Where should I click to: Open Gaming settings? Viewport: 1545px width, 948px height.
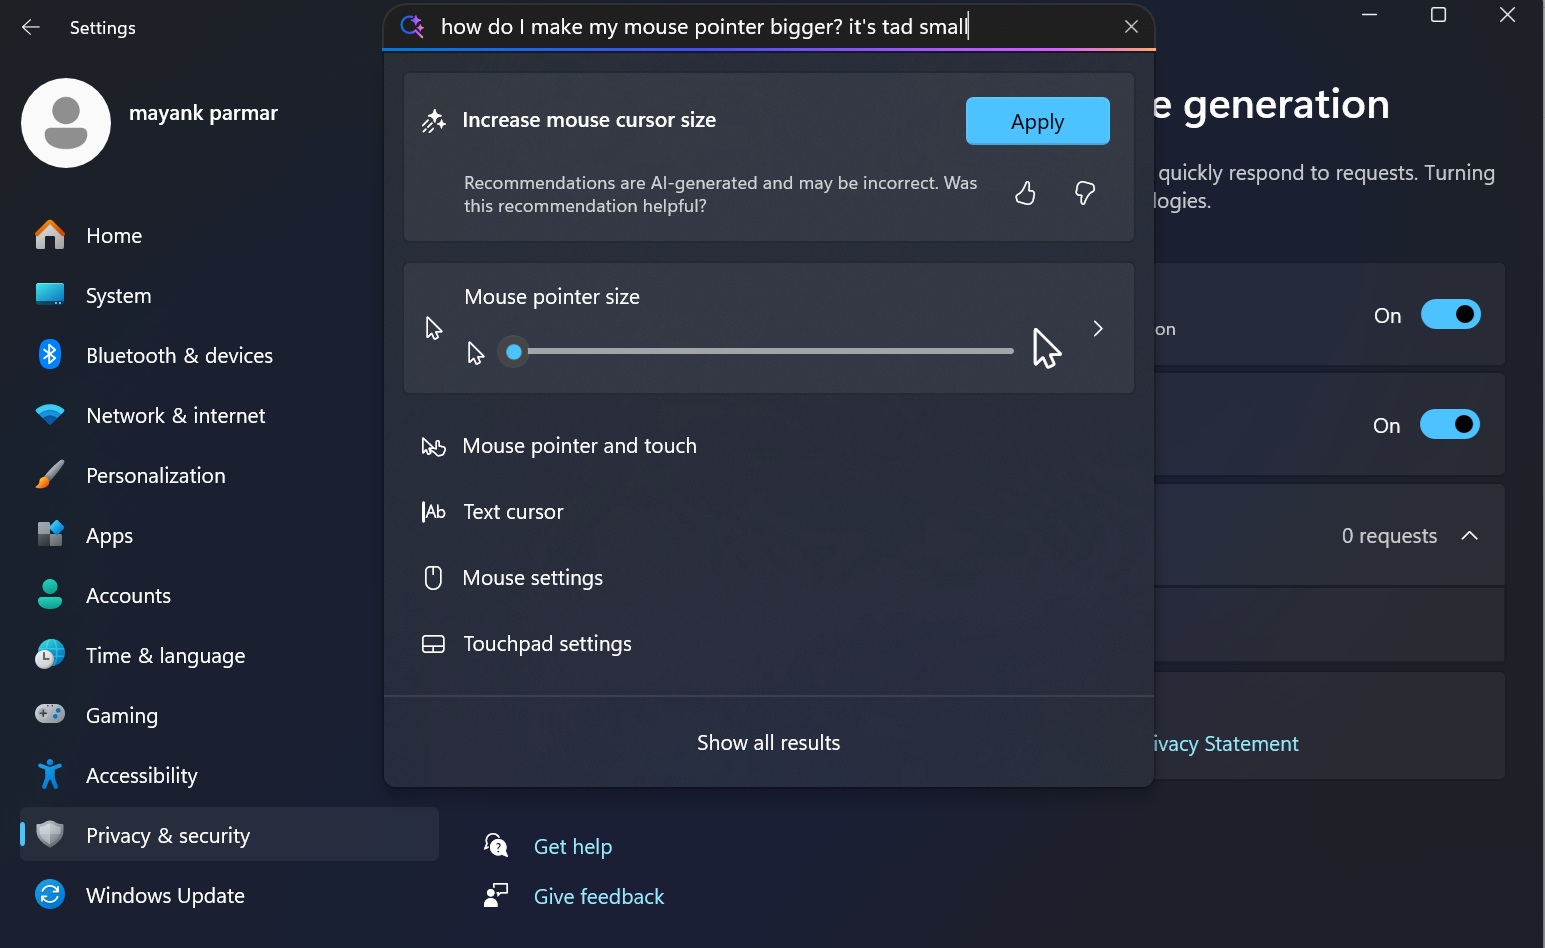pos(229,715)
